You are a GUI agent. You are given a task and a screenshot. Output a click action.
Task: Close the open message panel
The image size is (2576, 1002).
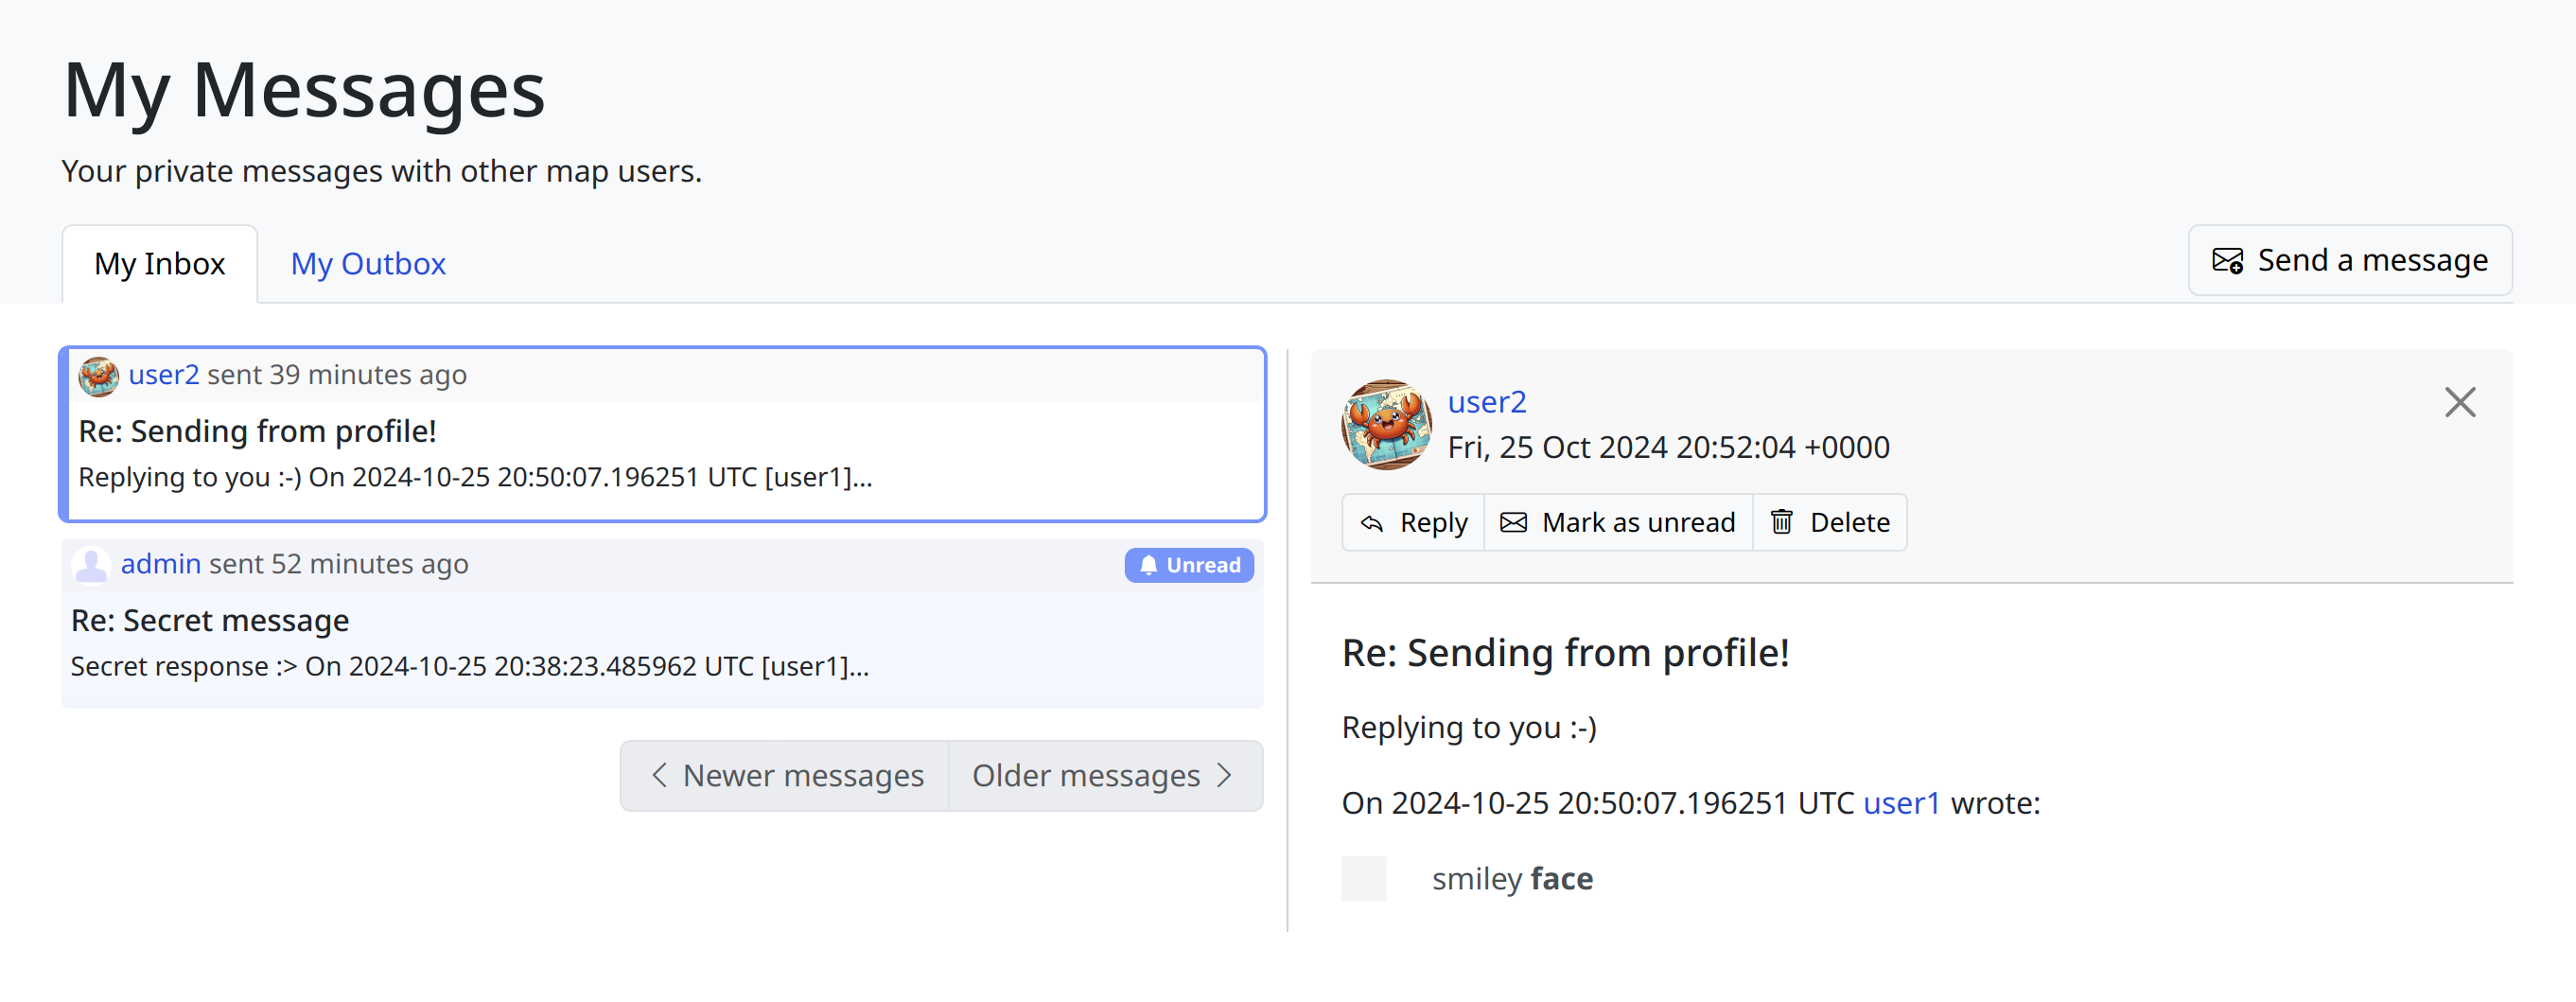pyautogui.click(x=2459, y=403)
